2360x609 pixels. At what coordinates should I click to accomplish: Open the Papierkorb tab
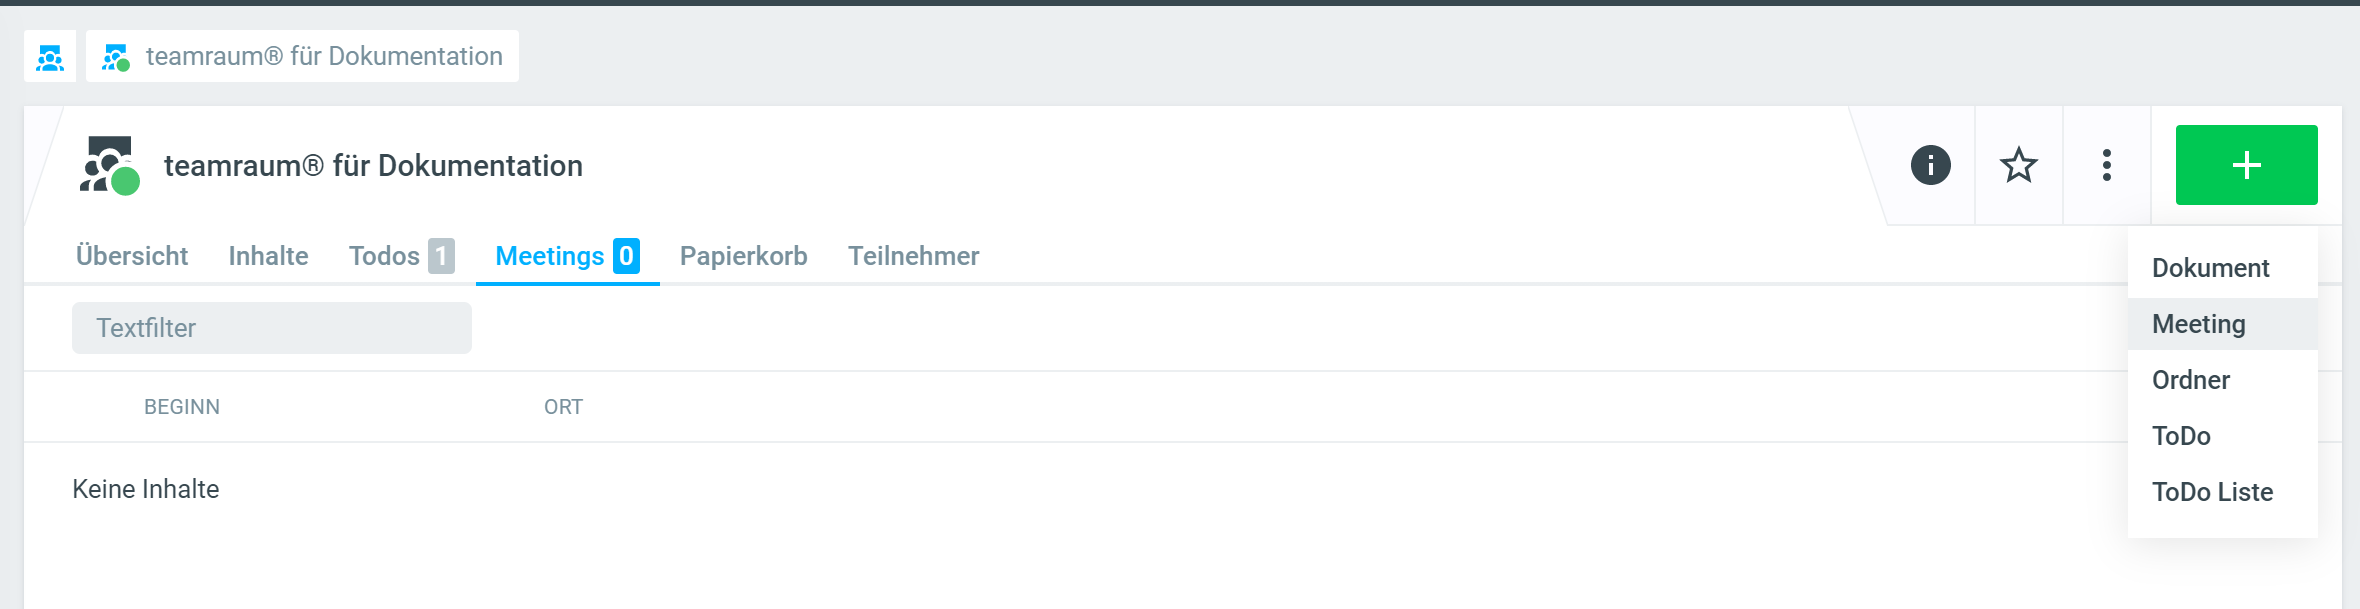(743, 256)
